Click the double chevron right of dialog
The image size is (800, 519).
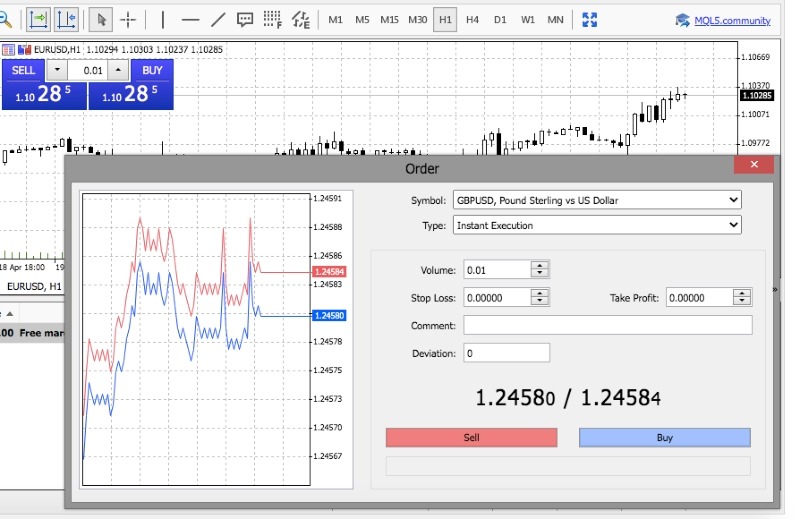click(x=775, y=289)
